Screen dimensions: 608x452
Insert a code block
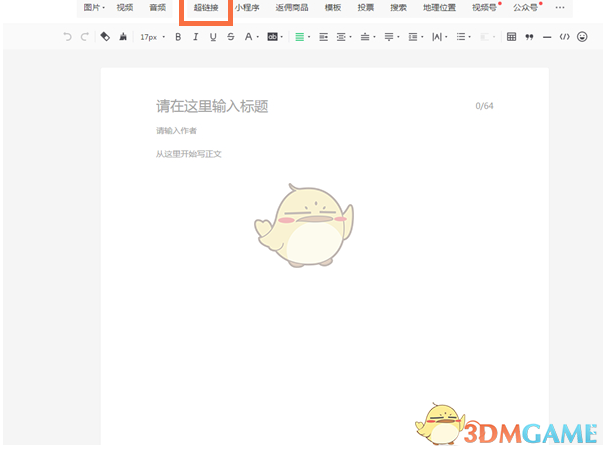(x=565, y=37)
